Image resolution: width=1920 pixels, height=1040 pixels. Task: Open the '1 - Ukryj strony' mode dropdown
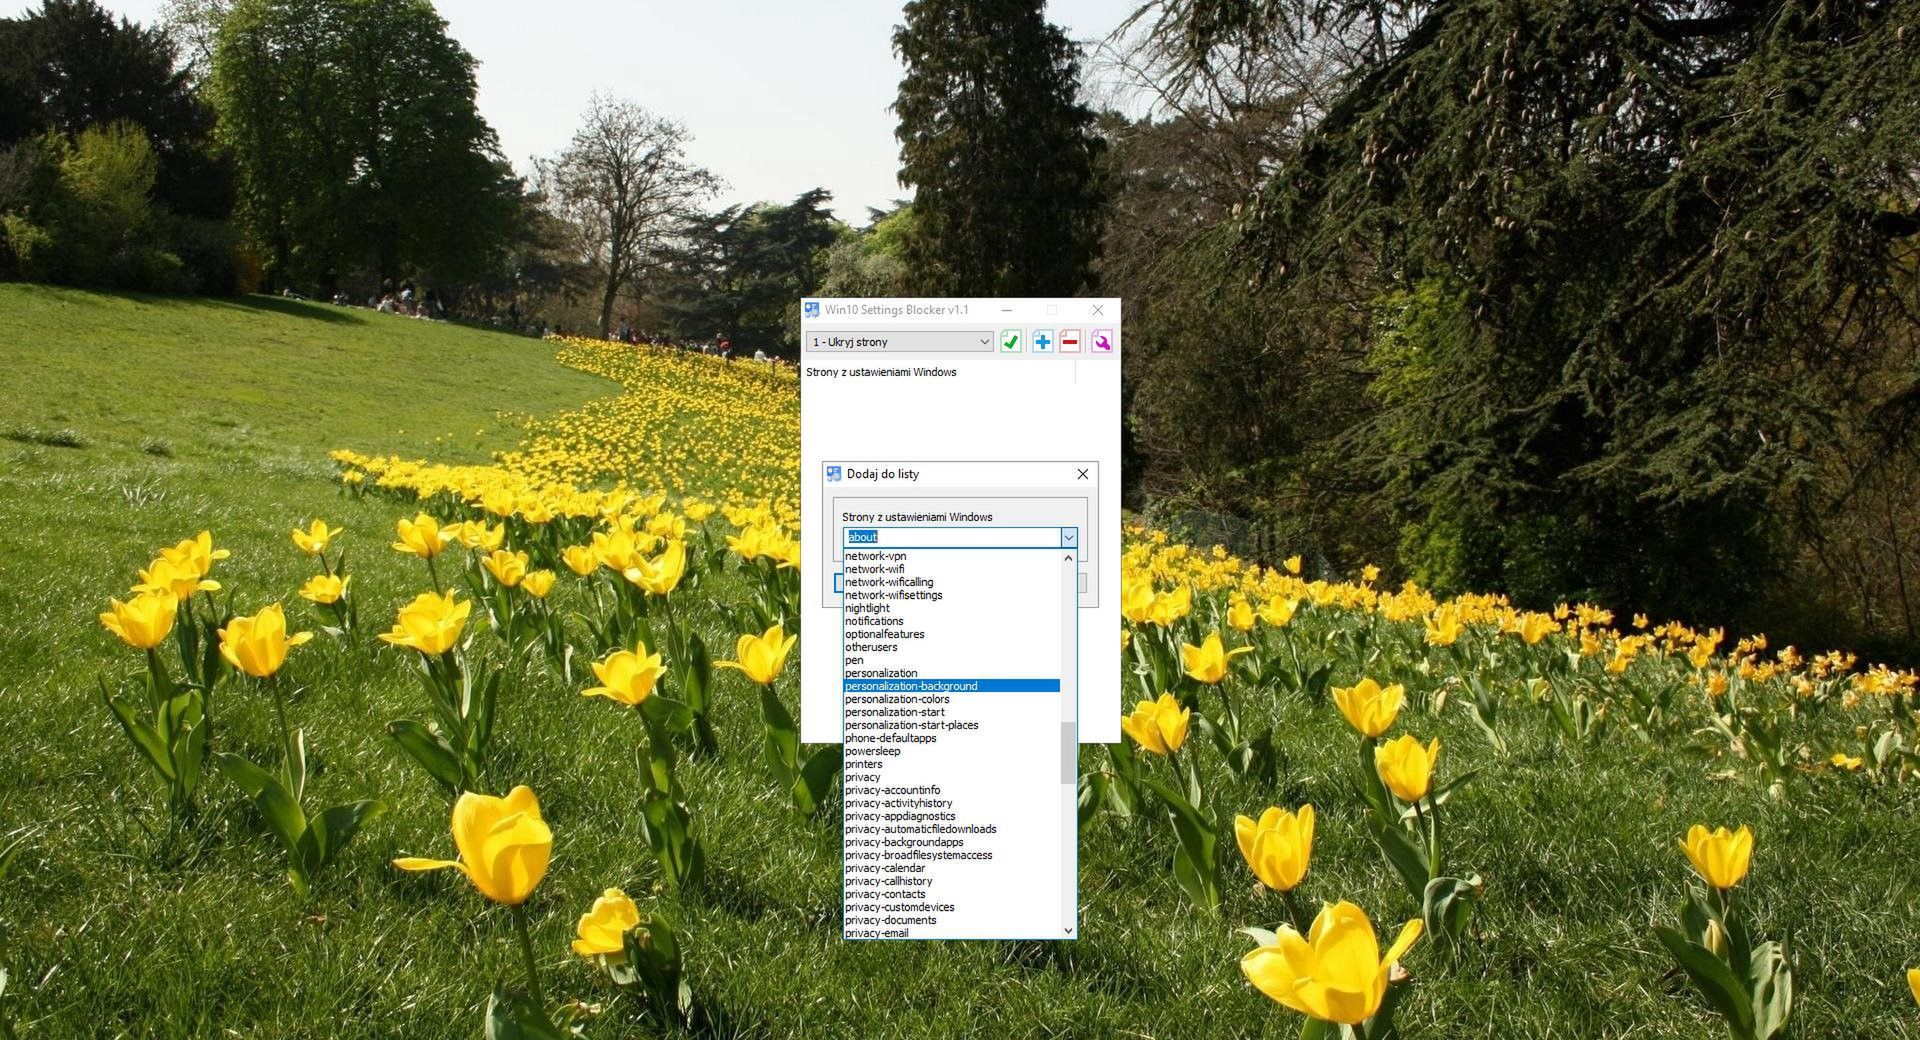click(899, 342)
